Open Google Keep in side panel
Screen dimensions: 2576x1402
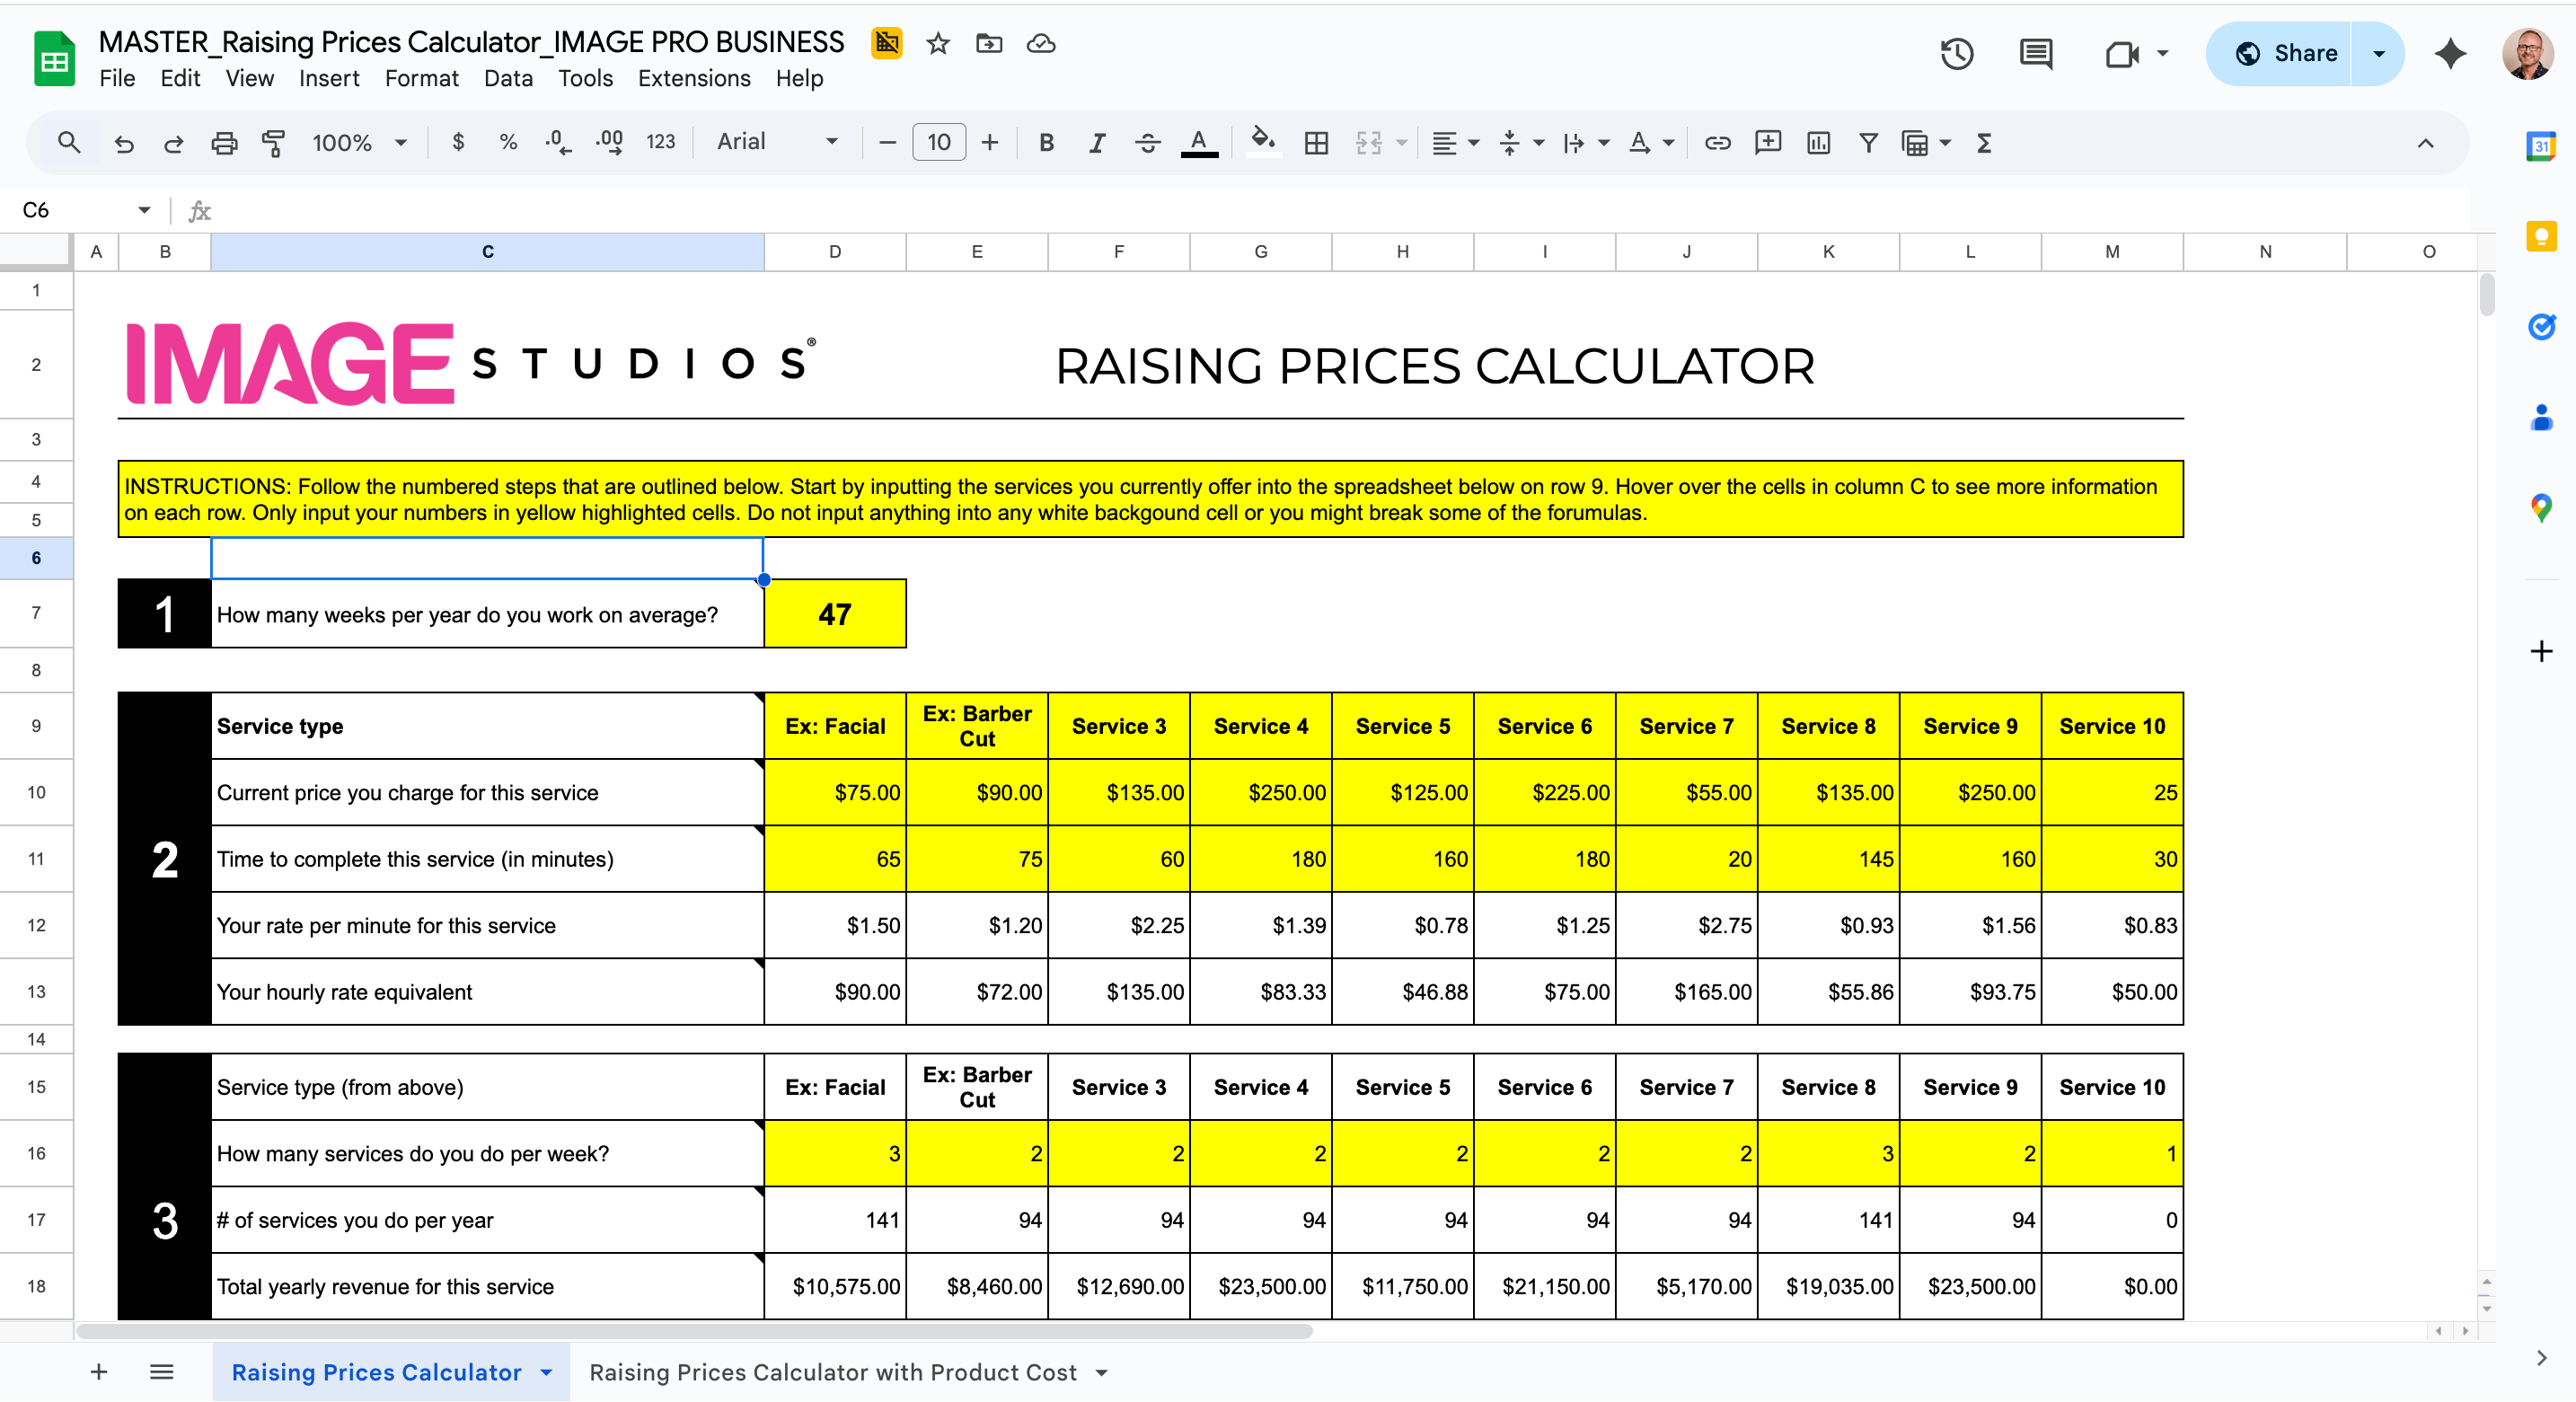click(2540, 236)
